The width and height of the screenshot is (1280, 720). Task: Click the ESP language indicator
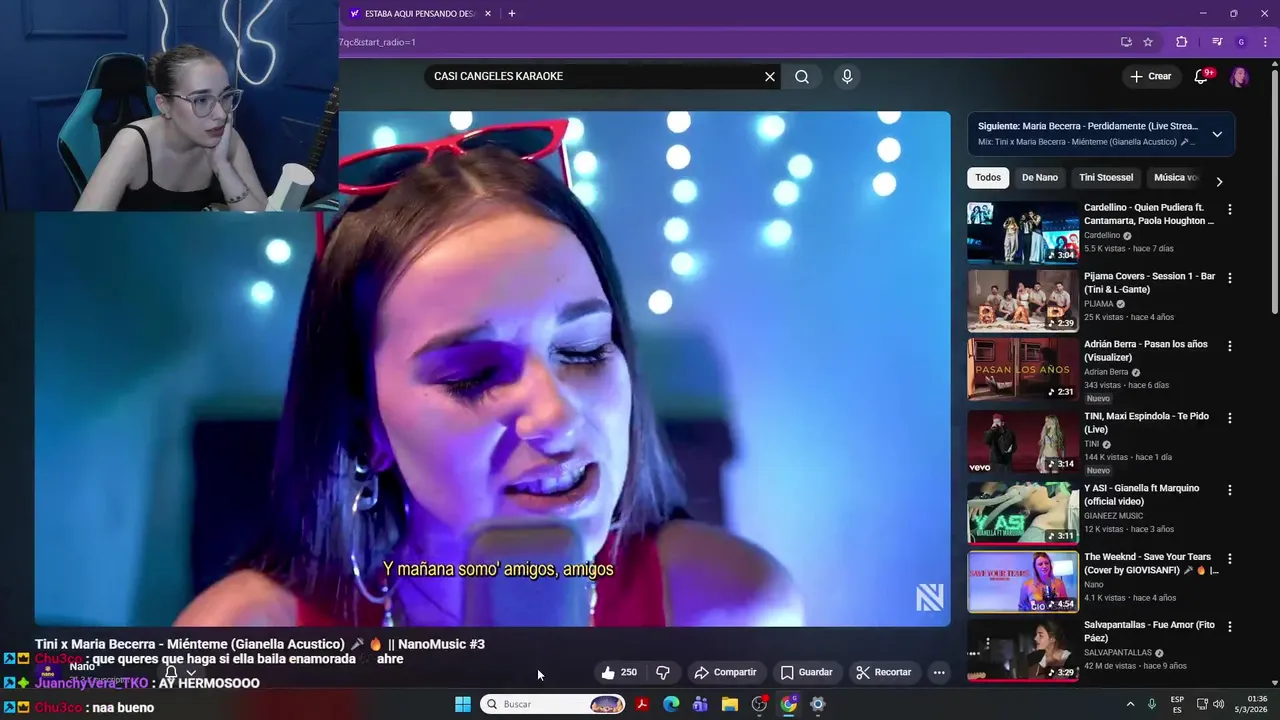point(1177,704)
